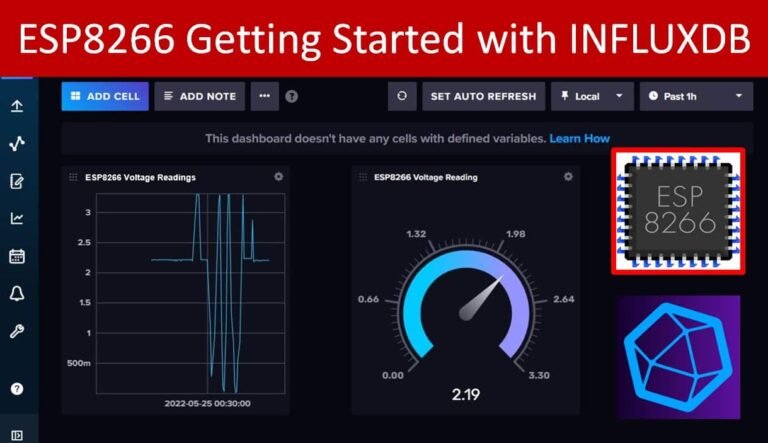Open Data Explorer in the sidebar
This screenshot has height=443, width=768.
point(17,144)
